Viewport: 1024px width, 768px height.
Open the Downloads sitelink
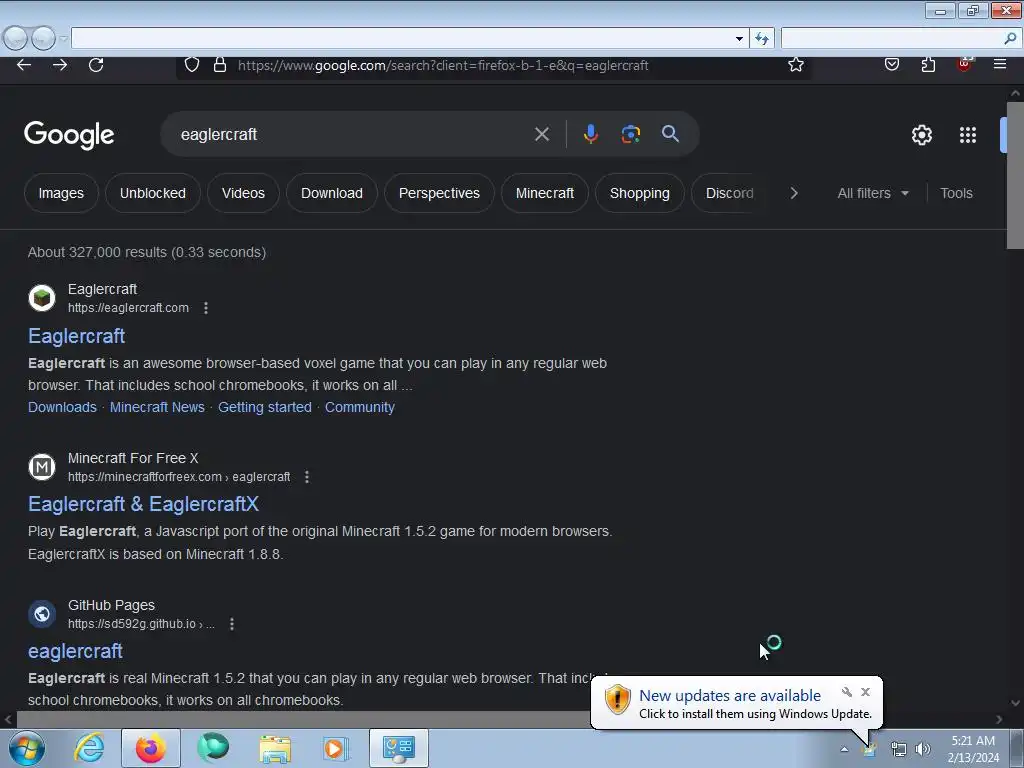pyautogui.click(x=62, y=407)
